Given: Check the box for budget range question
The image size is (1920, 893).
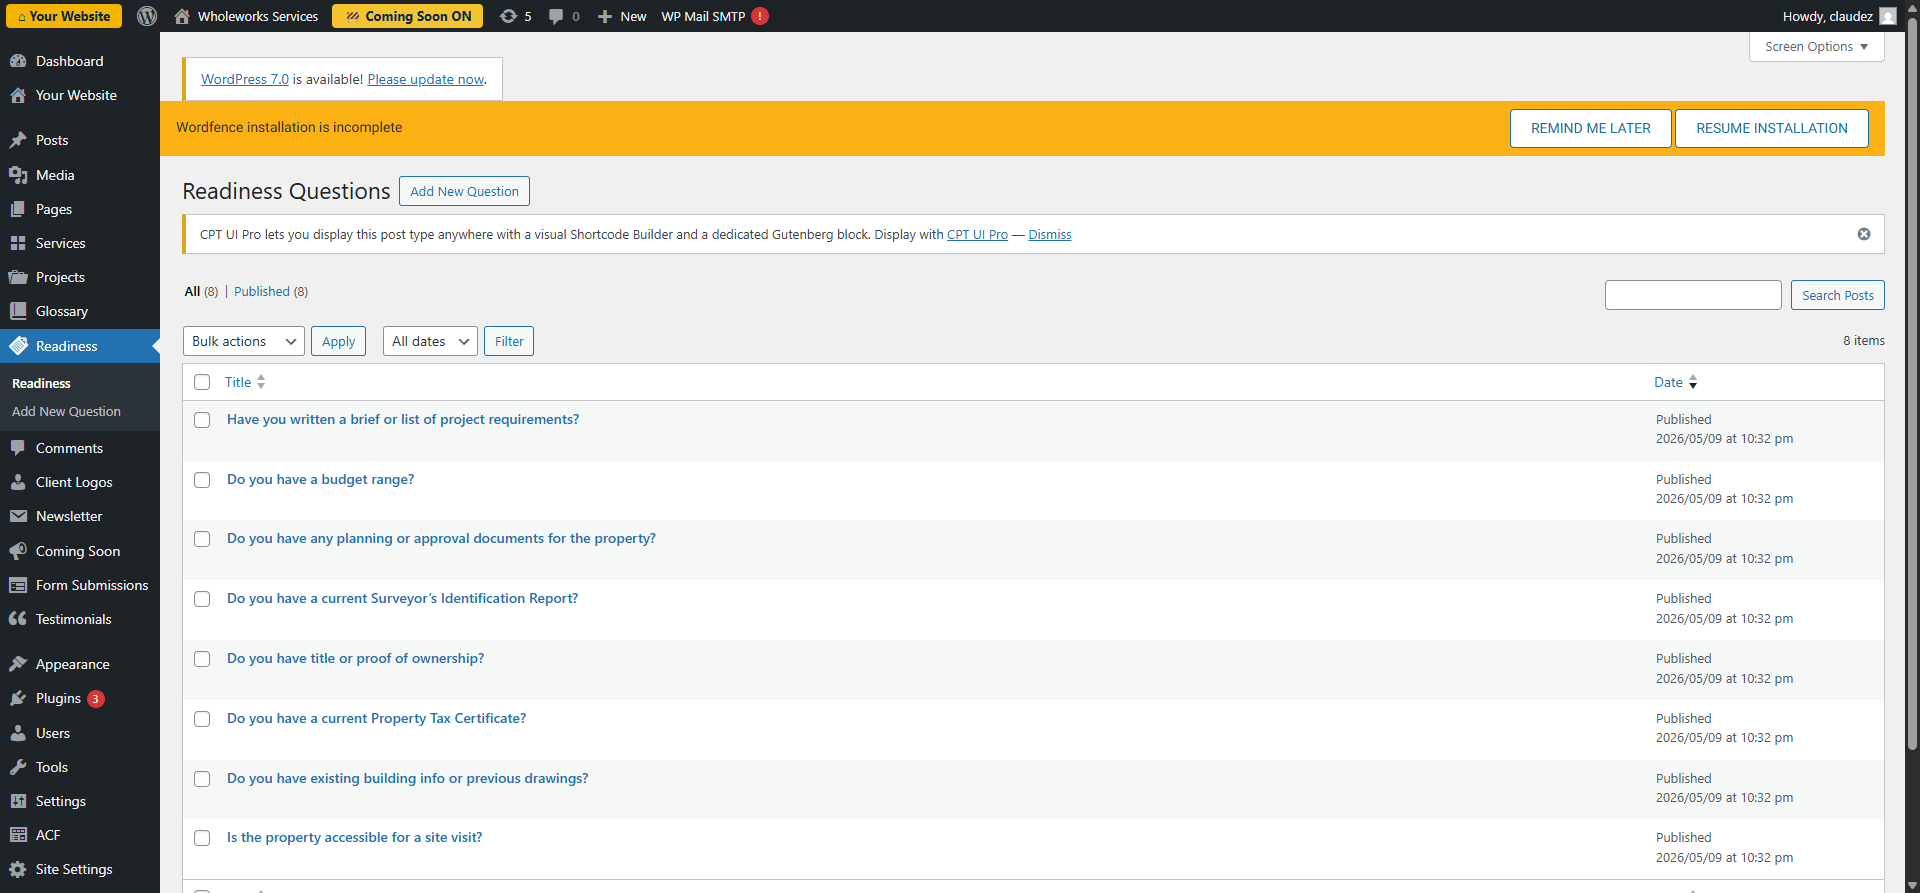Looking at the screenshot, I should (202, 480).
